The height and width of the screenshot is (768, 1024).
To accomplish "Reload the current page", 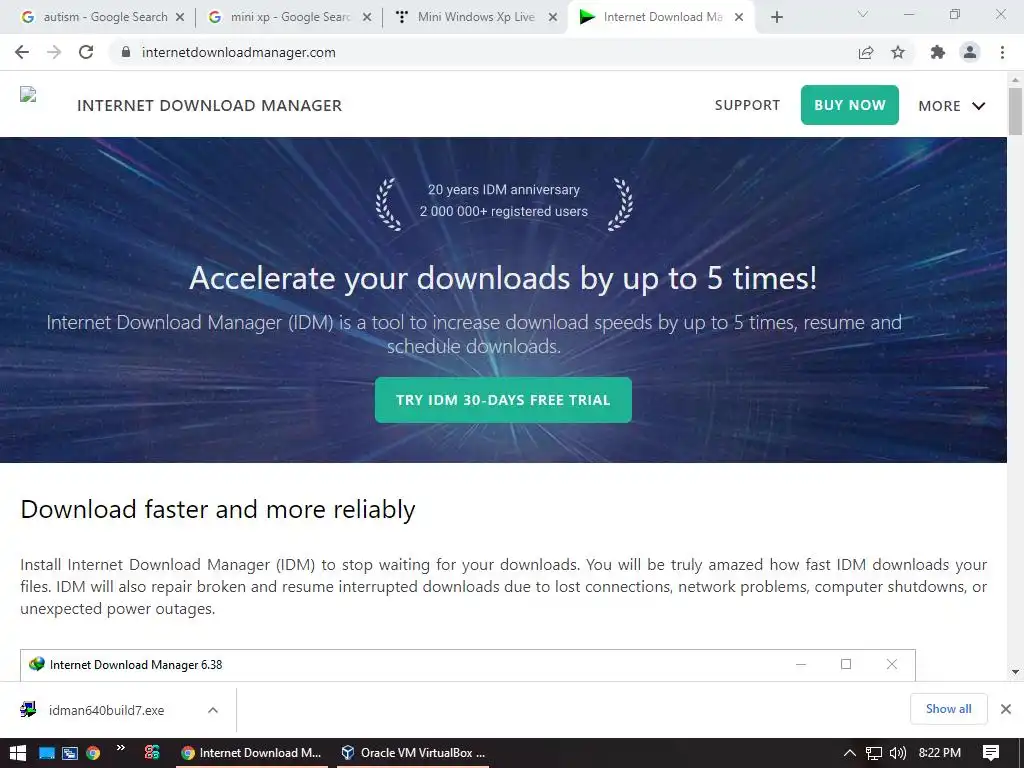I will 86,52.
